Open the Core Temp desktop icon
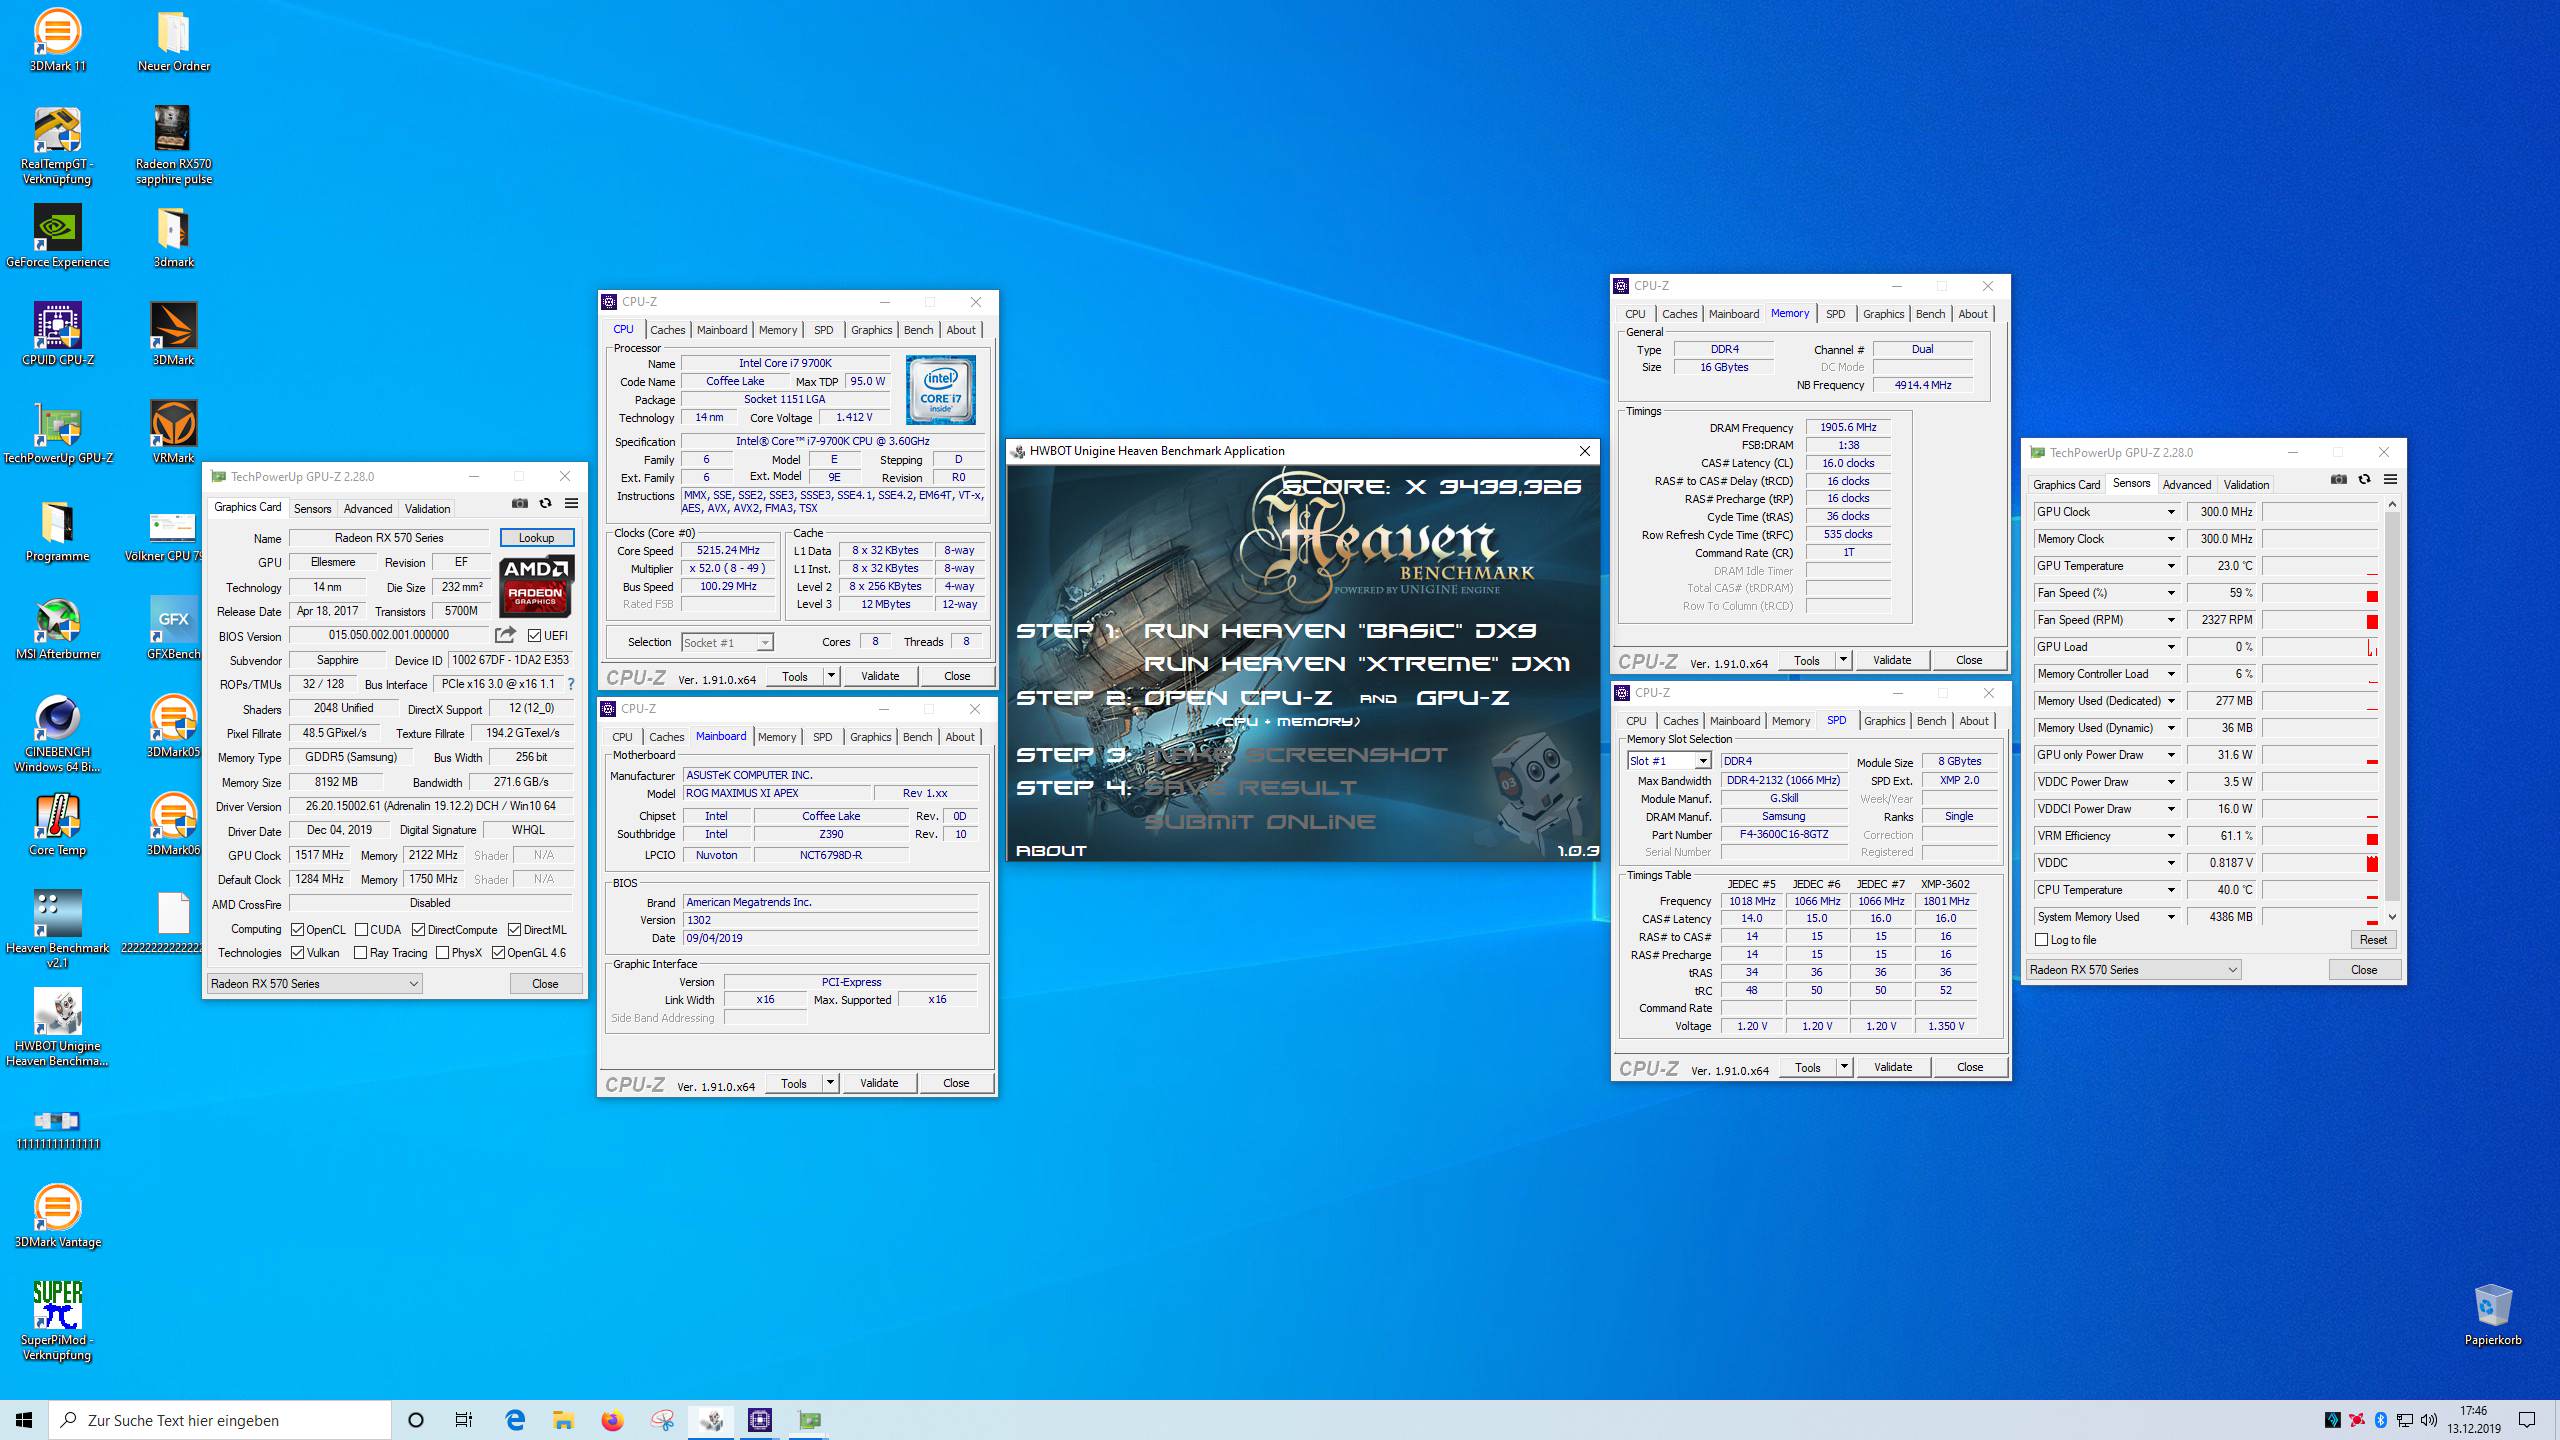The width and height of the screenshot is (2560, 1440). [x=58, y=825]
